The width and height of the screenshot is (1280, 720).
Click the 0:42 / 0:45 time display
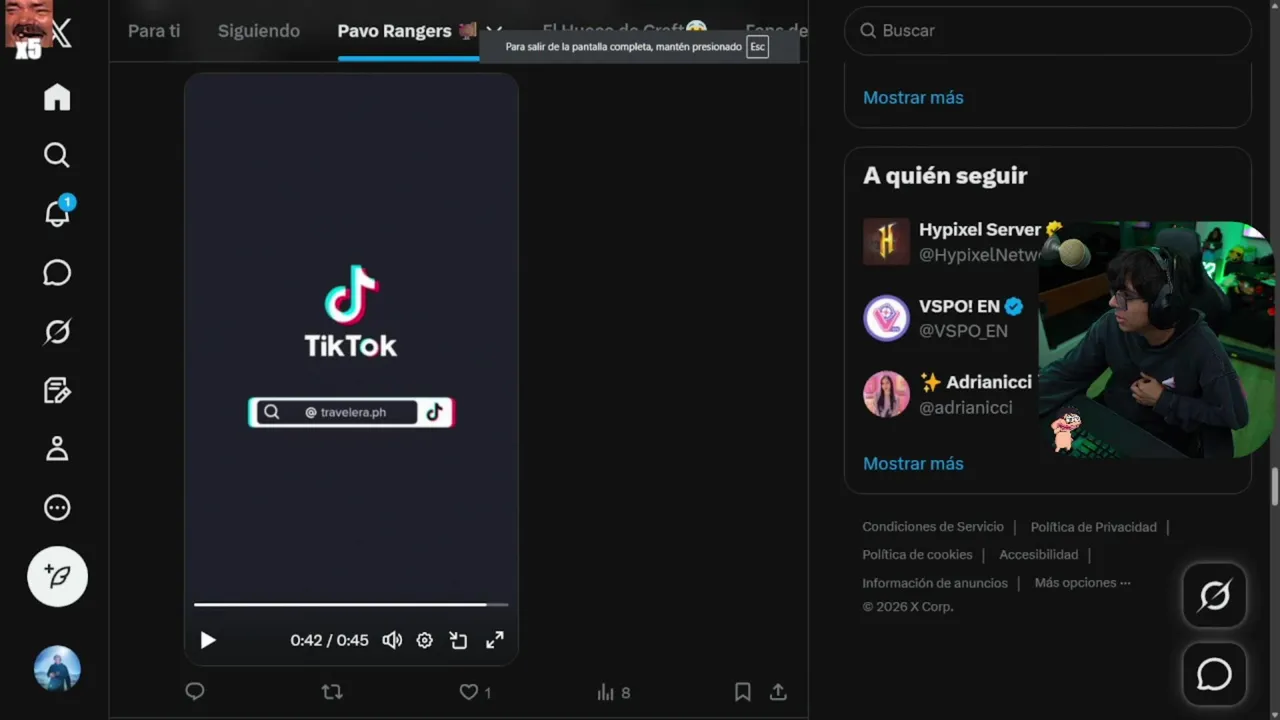tap(329, 640)
